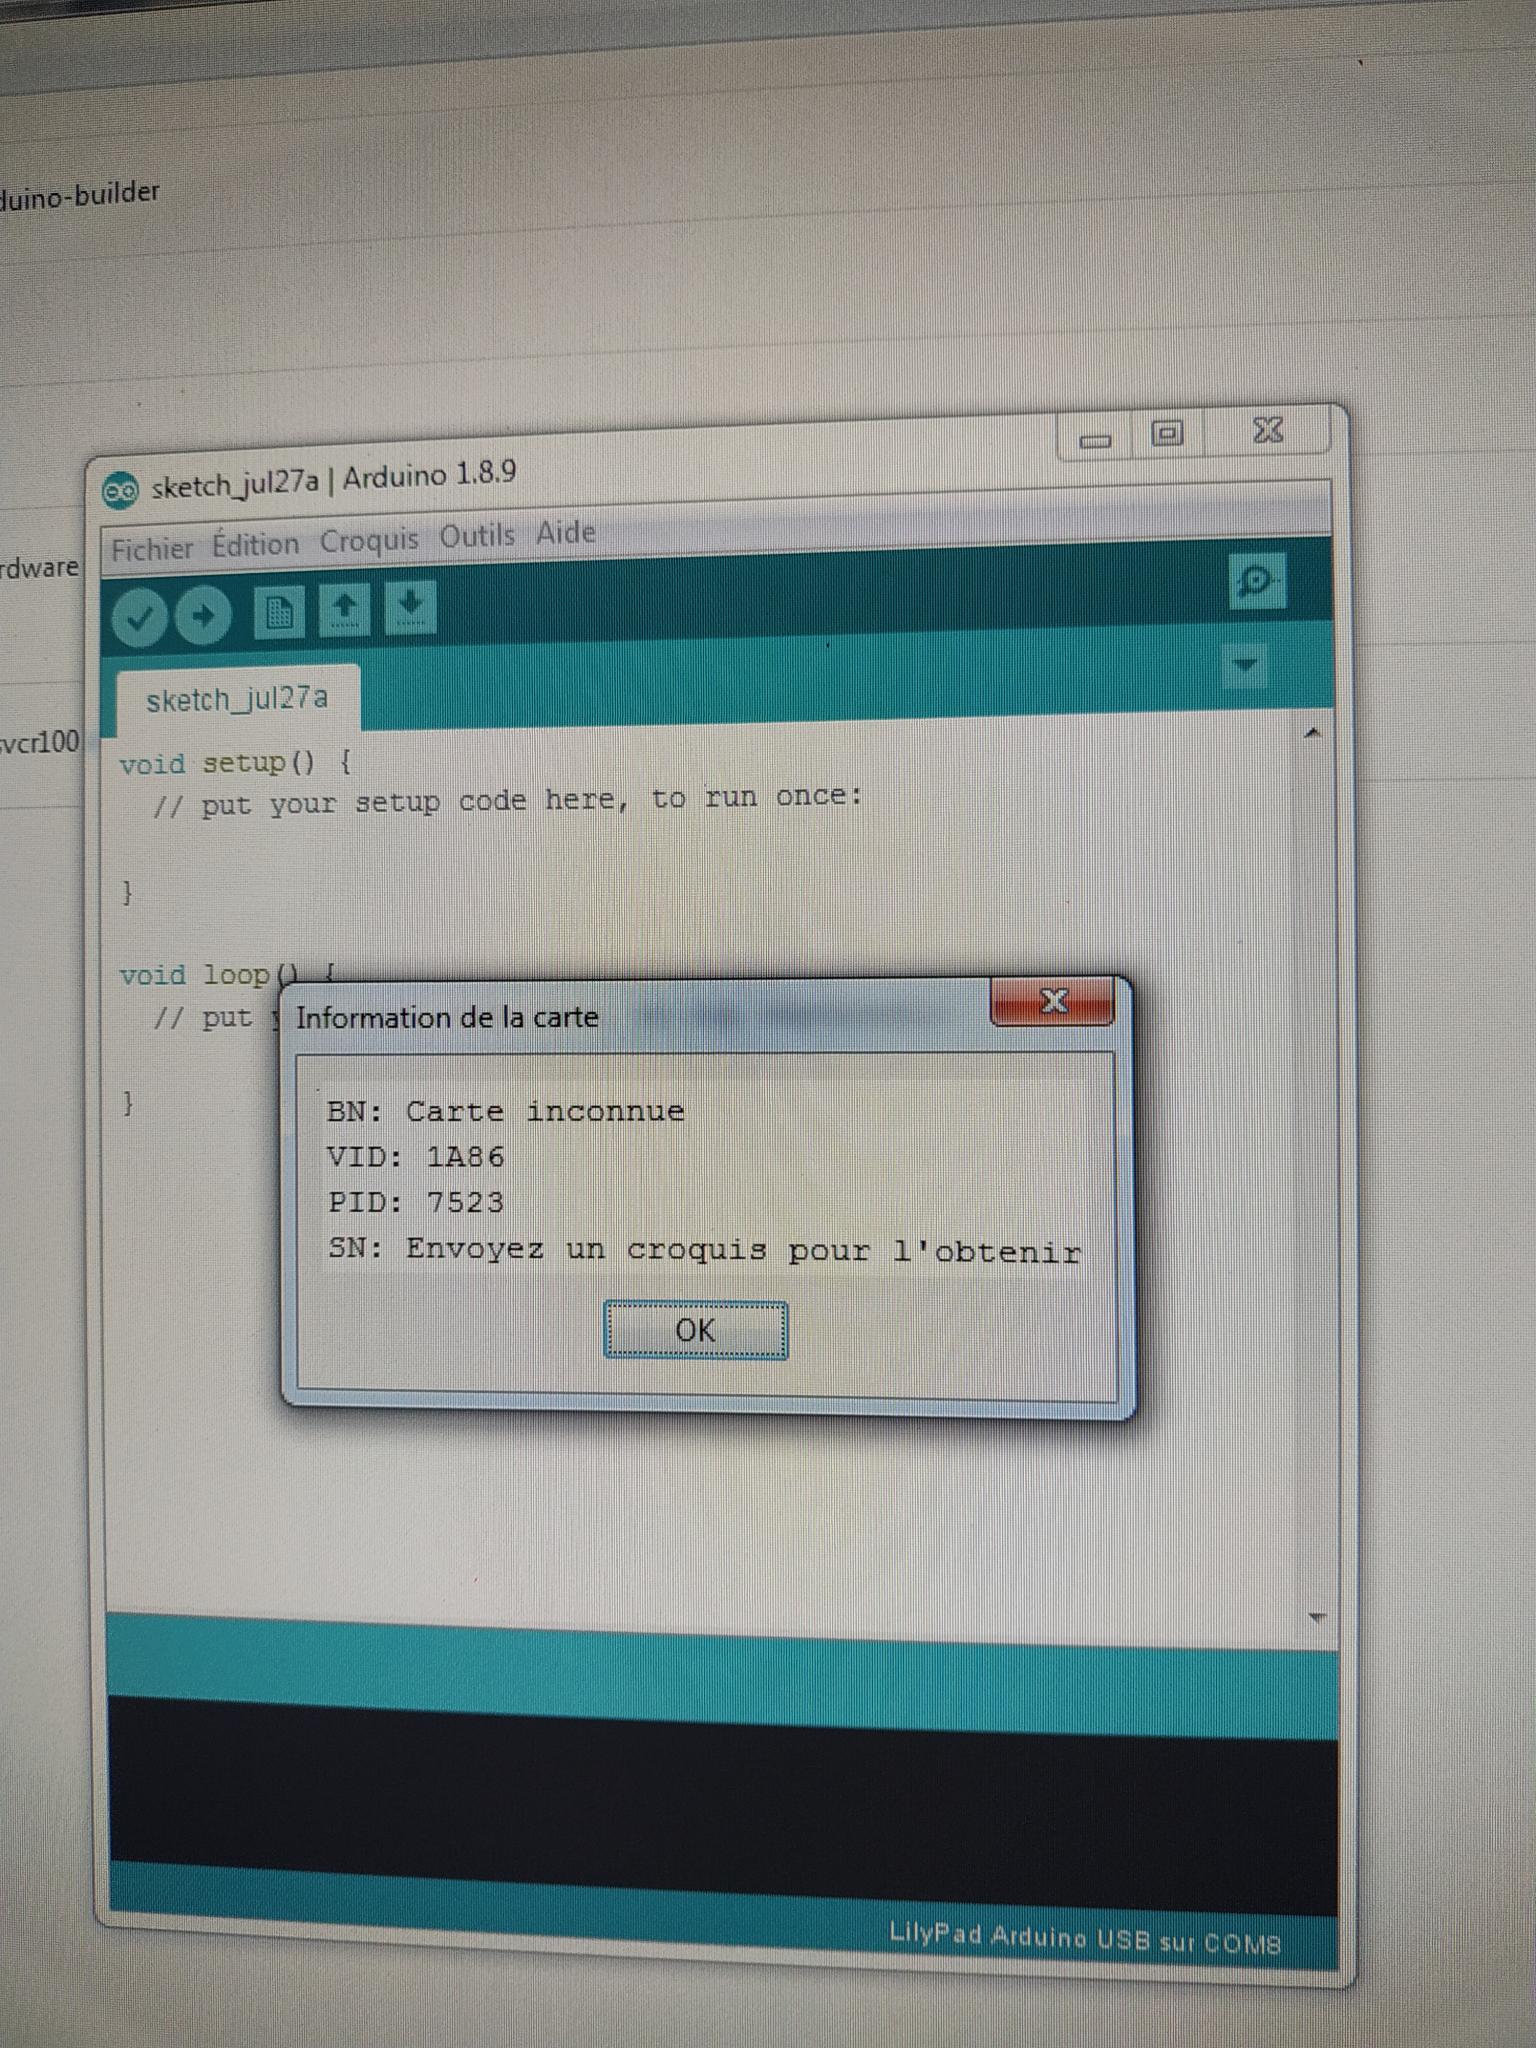Minimize the Arduino window
Image resolution: width=1536 pixels, height=2048 pixels.
[1095, 439]
